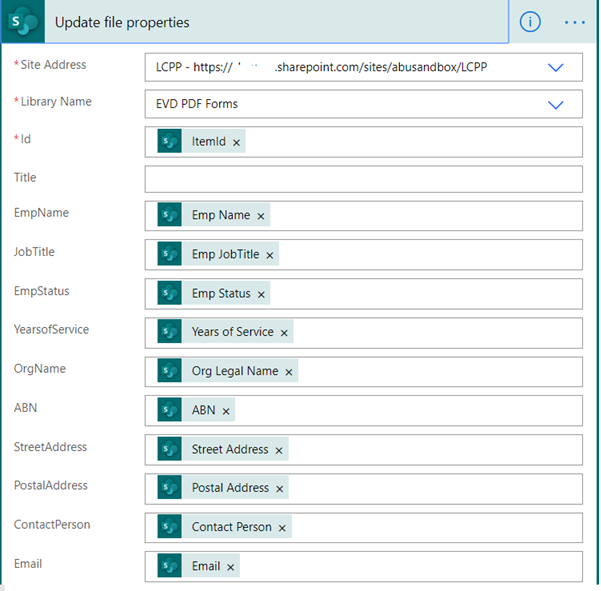Image resolution: width=601 pixels, height=591 pixels.
Task: Click the SharePoint icon on Years of Service token
Action: [169, 332]
